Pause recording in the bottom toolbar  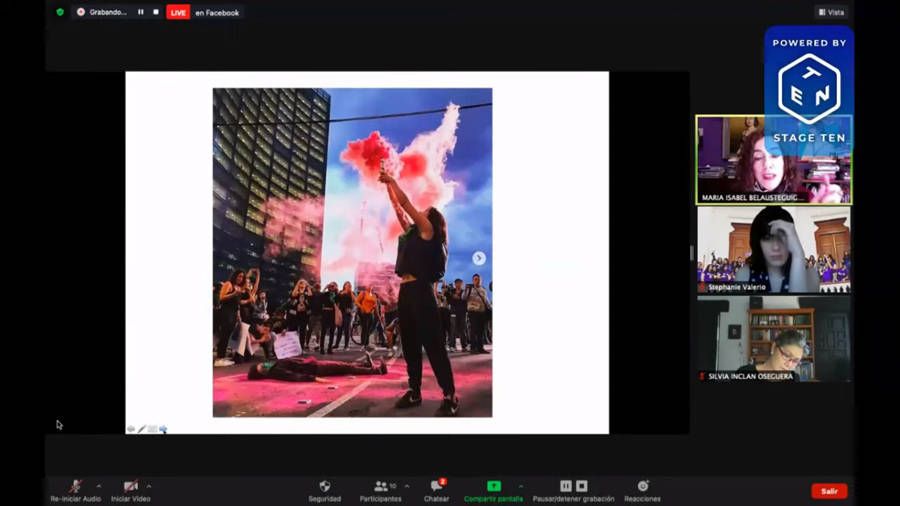566,486
